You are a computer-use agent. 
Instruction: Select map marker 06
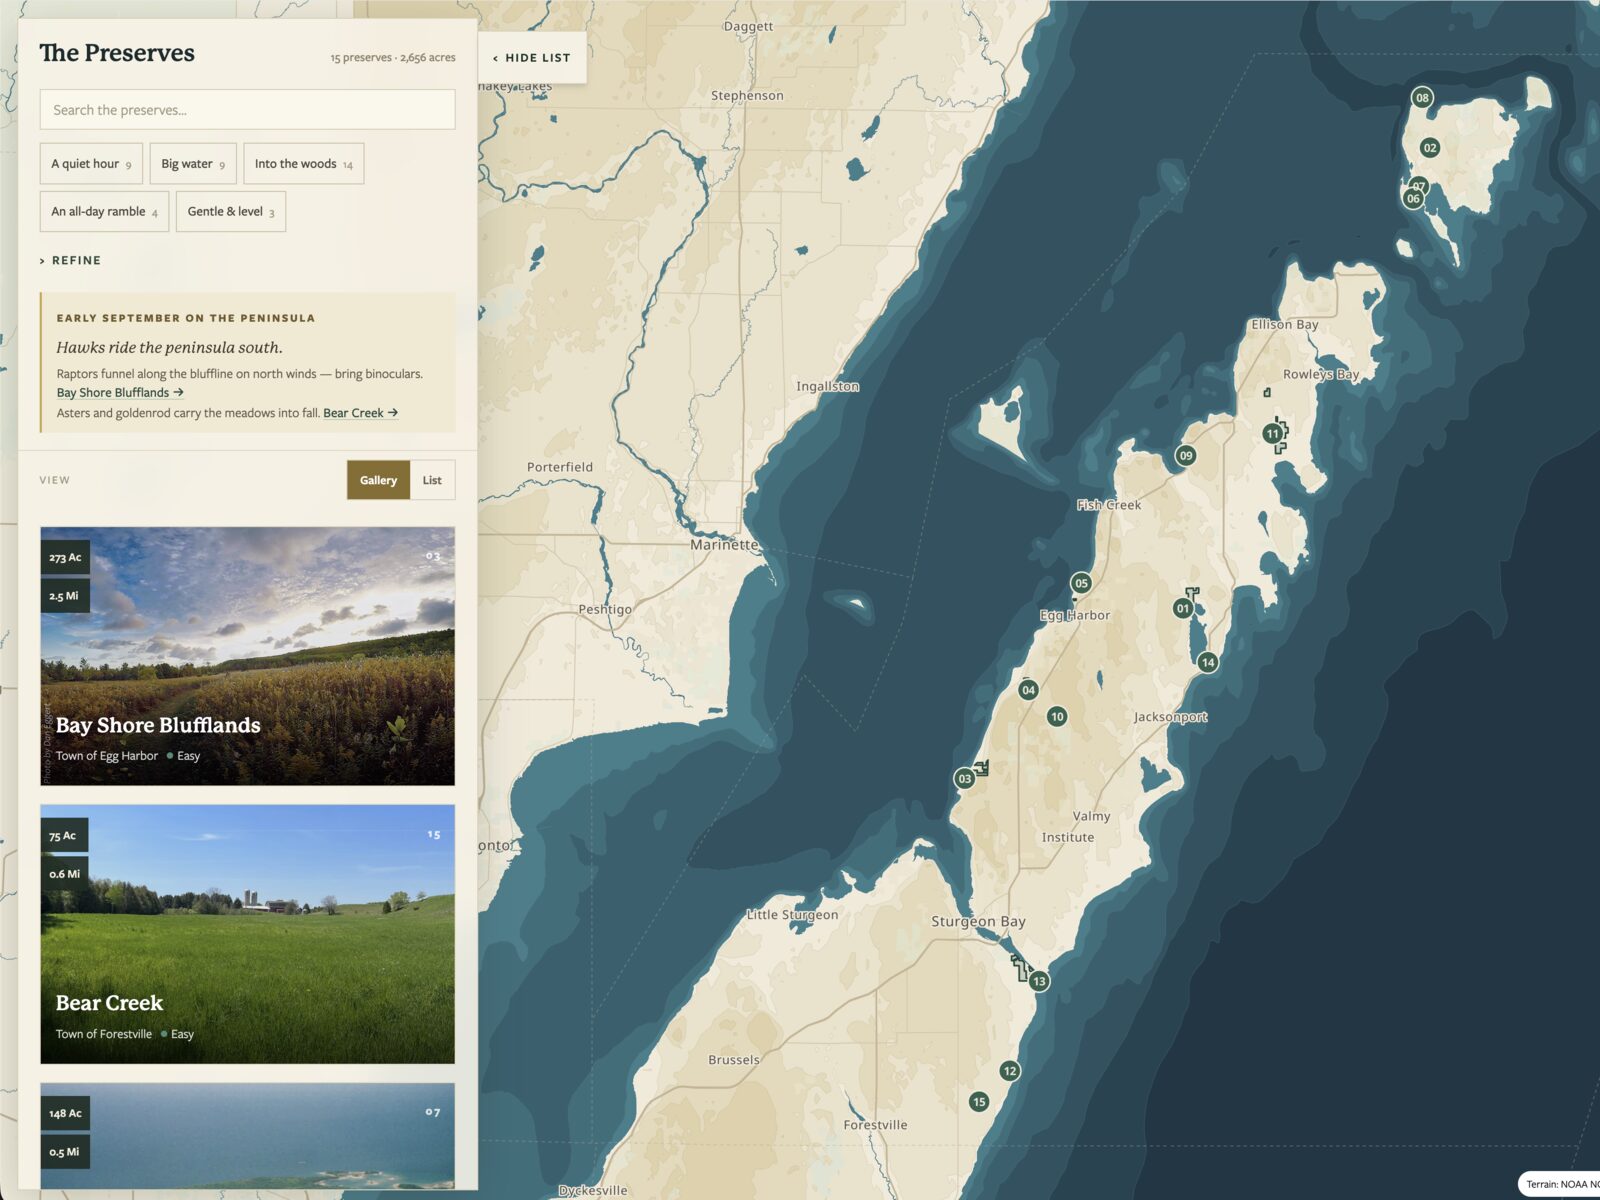(1412, 198)
